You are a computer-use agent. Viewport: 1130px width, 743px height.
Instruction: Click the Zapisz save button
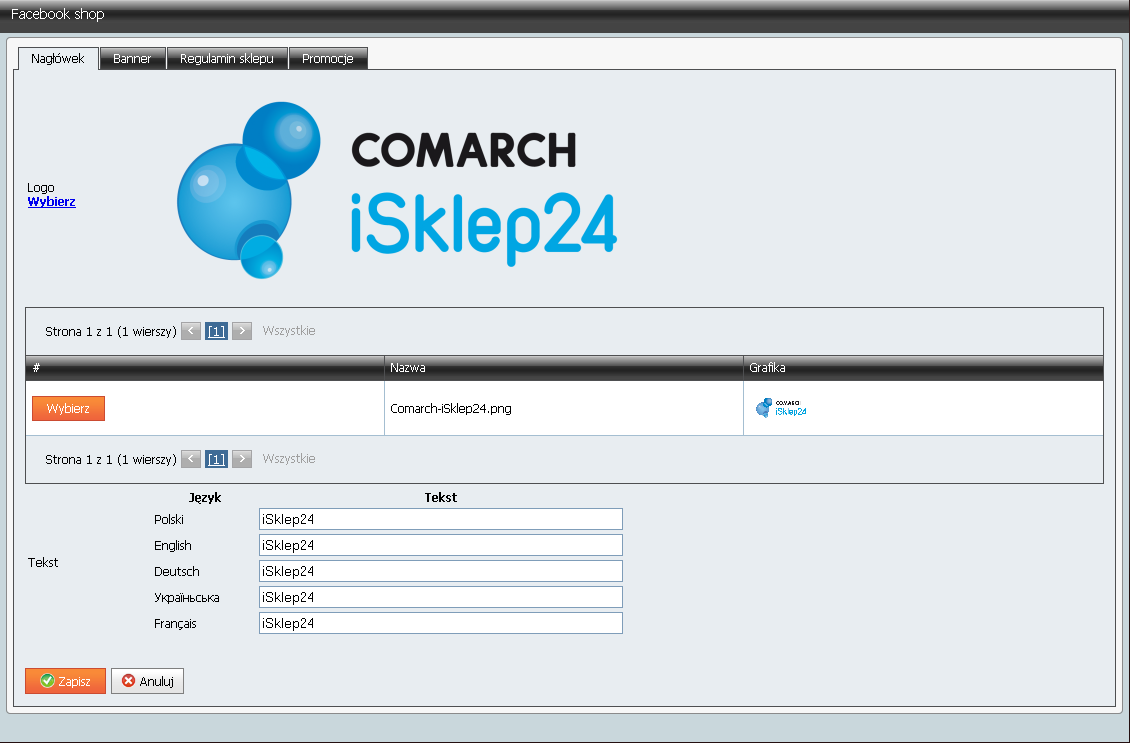(66, 681)
